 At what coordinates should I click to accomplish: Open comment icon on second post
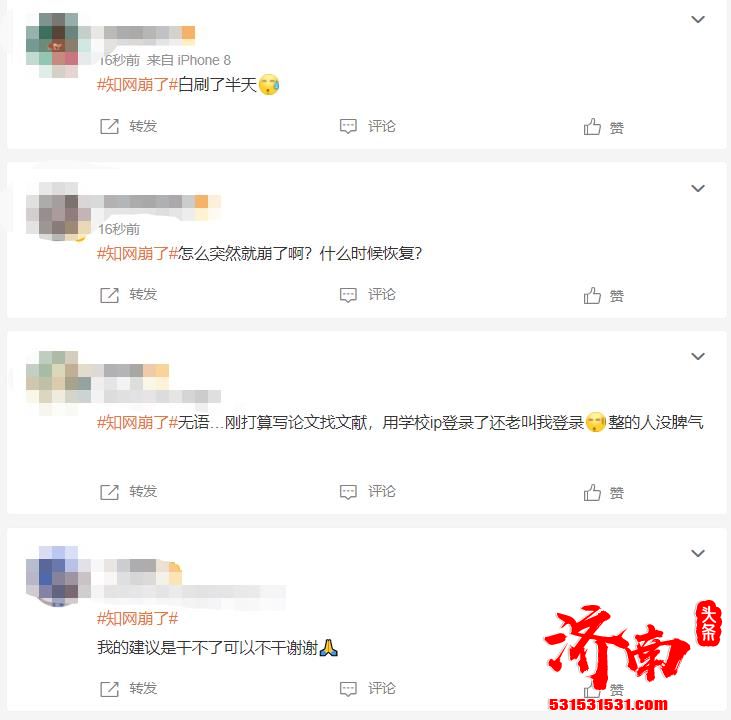[348, 295]
